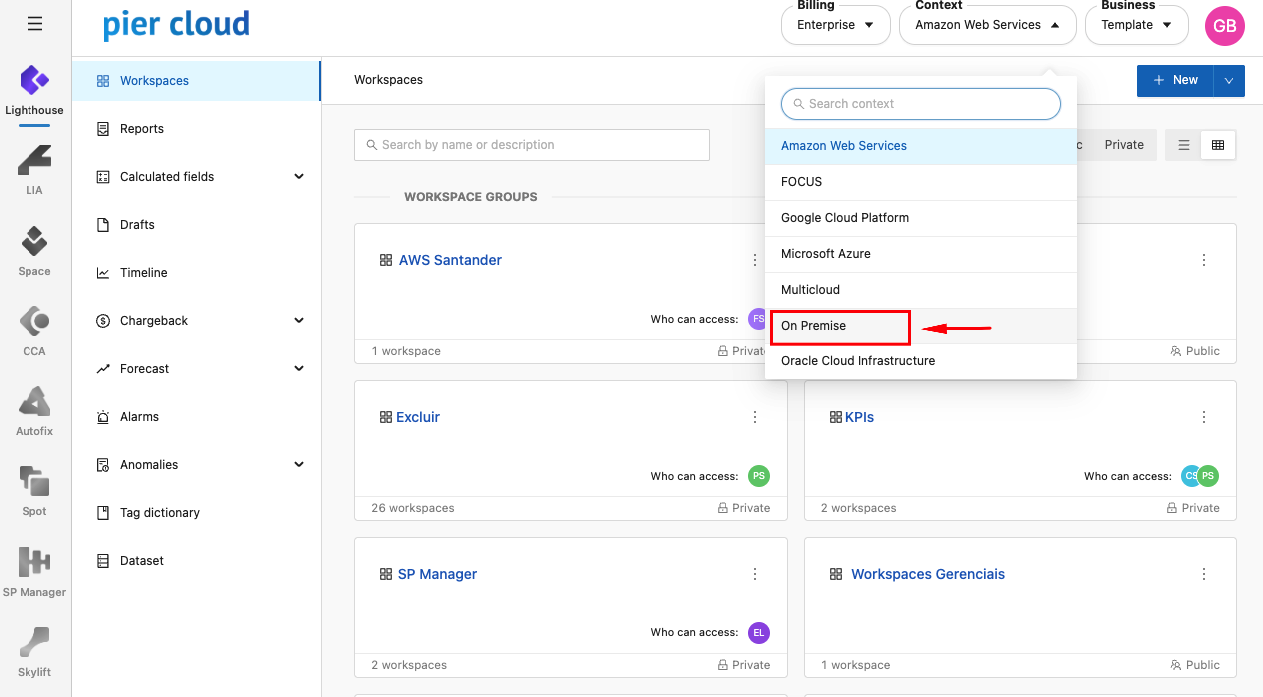Image resolution: width=1263 pixels, height=697 pixels.
Task: Open the Excluir group options menu
Action: [x=755, y=417]
